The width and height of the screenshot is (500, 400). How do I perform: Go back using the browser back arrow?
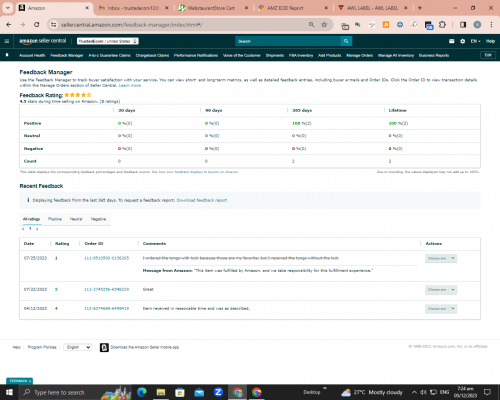tap(9, 25)
